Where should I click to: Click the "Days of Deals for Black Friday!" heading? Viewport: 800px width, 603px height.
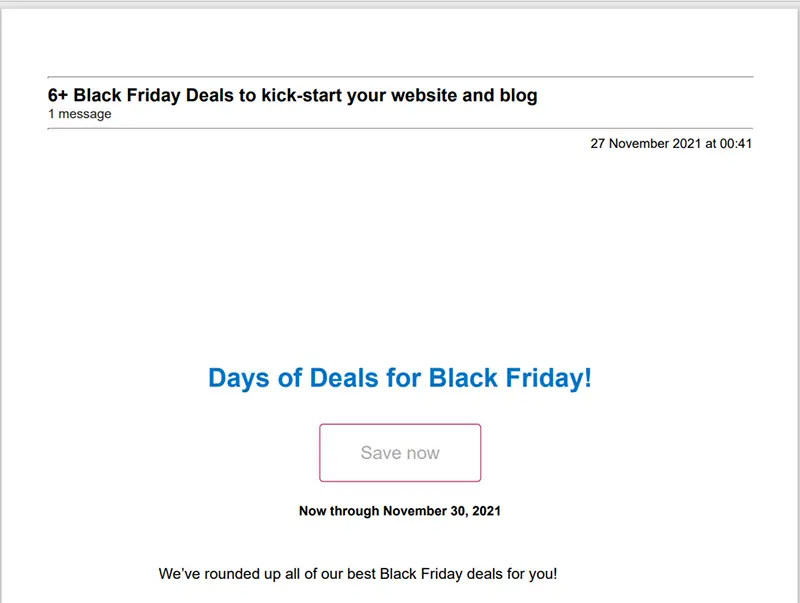coord(400,379)
